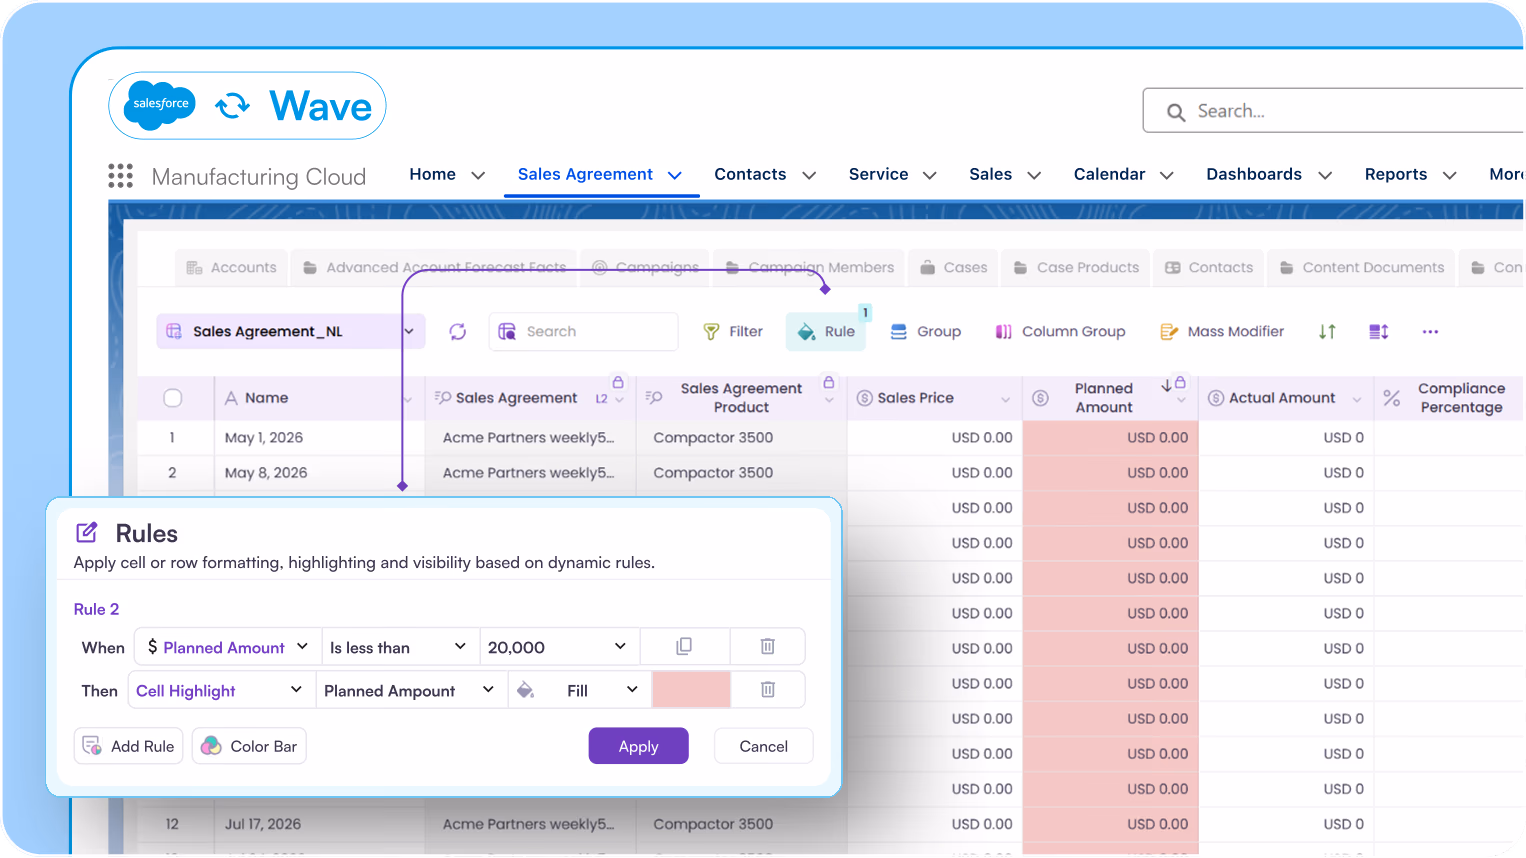
Task: Expand the Sales Agreement_NL view dropdown
Action: pyautogui.click(x=409, y=331)
